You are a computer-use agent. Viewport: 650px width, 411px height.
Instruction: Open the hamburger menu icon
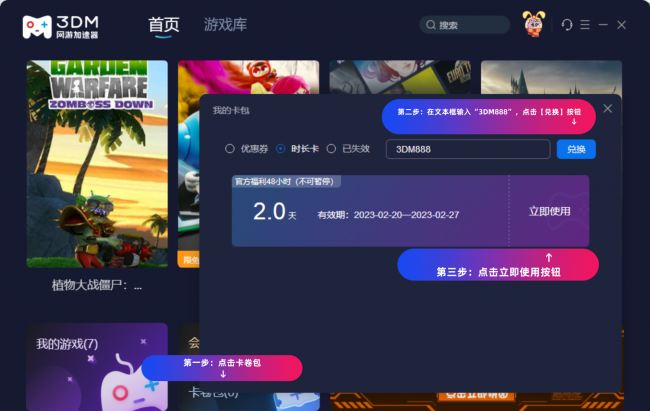(x=585, y=25)
